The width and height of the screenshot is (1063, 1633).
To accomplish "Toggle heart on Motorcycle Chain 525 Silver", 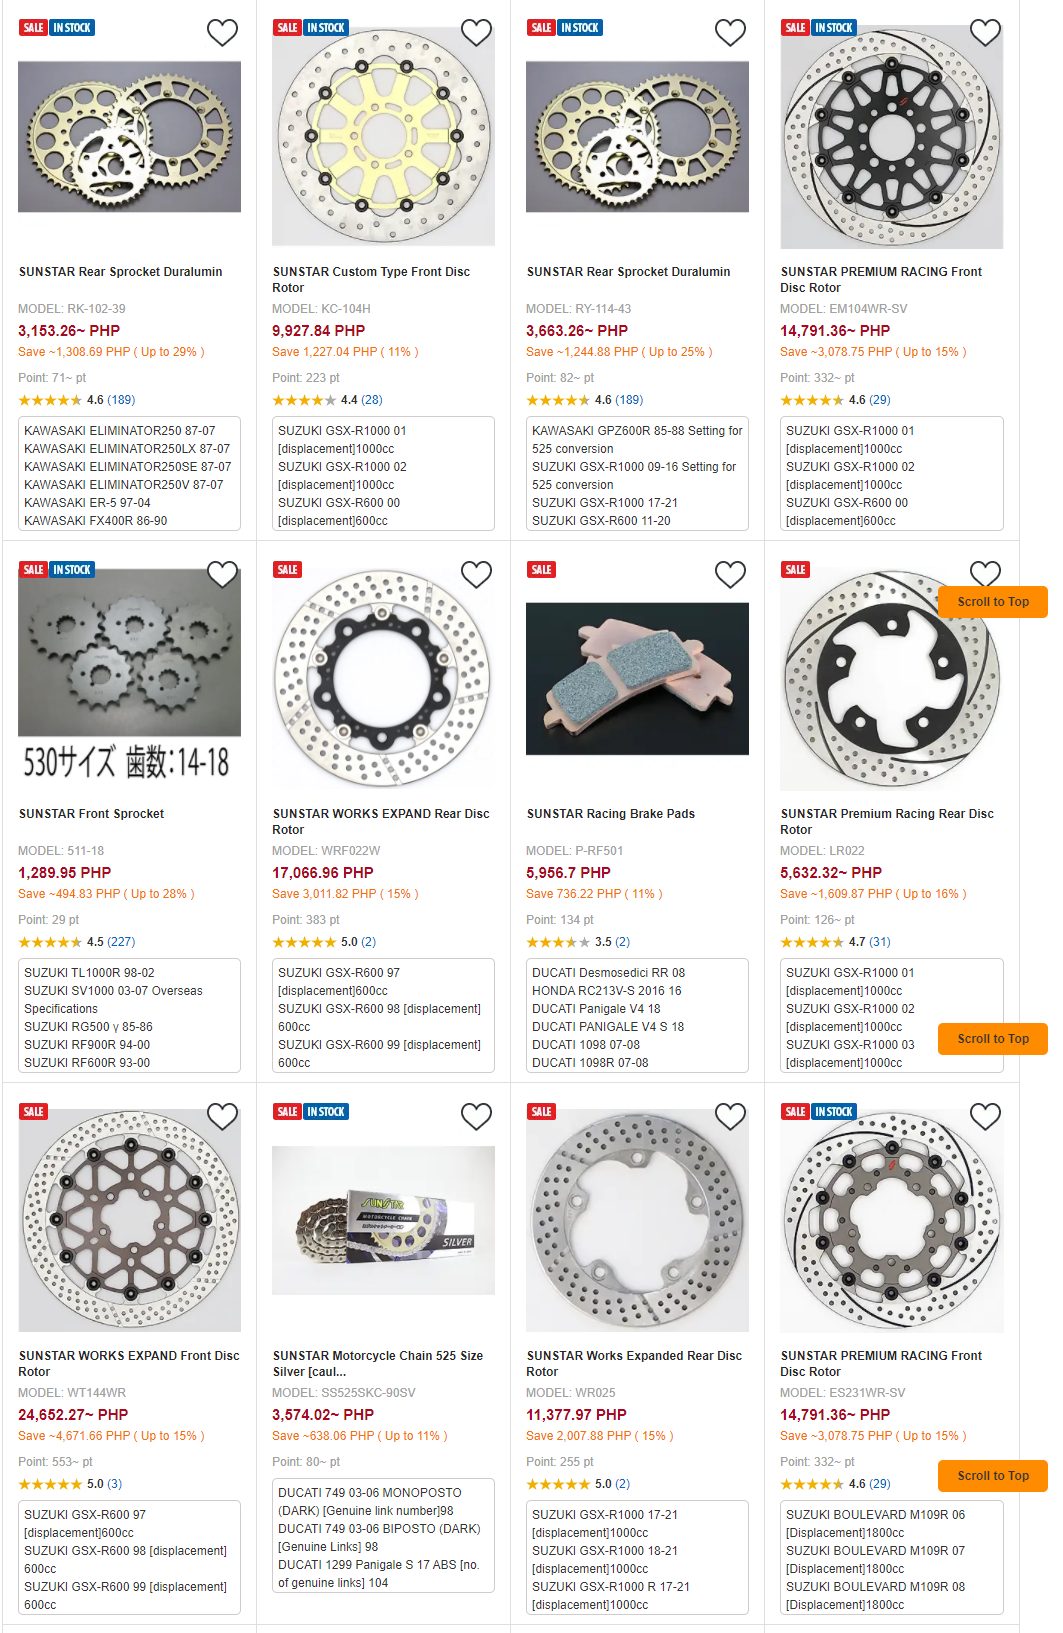I will coord(476,1117).
